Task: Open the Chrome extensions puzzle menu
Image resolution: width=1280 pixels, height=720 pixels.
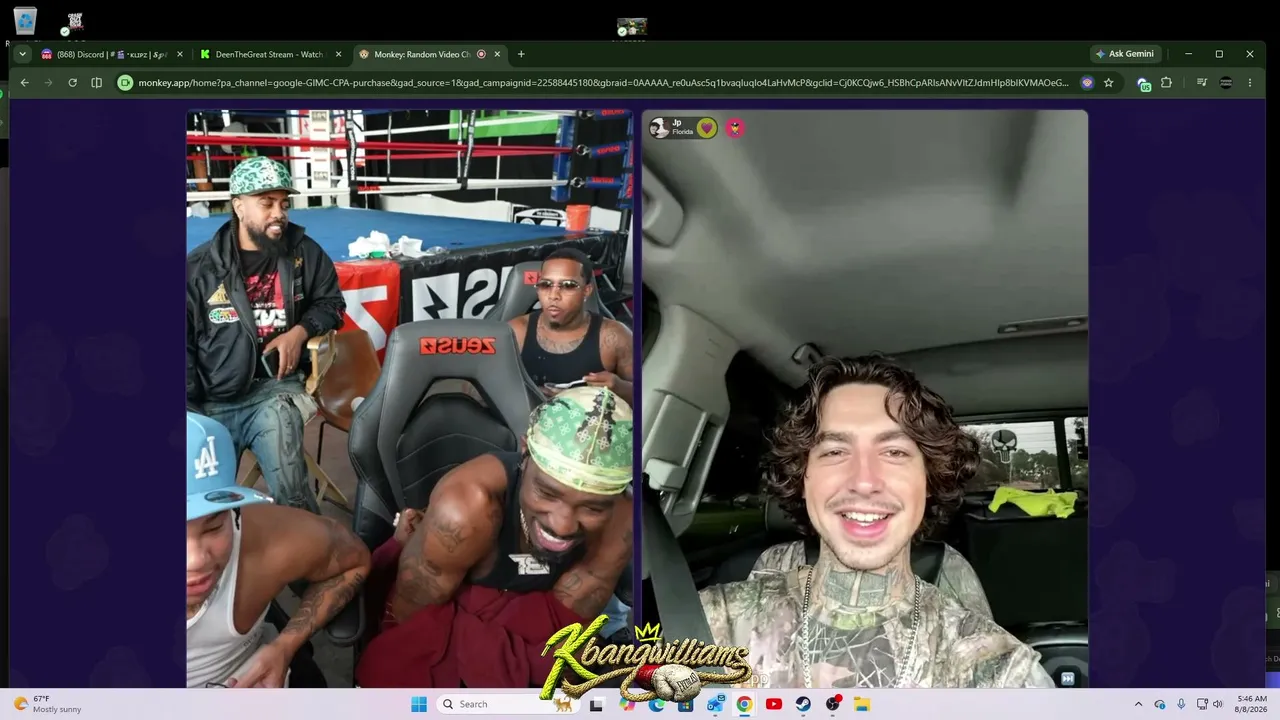Action: [1166, 83]
